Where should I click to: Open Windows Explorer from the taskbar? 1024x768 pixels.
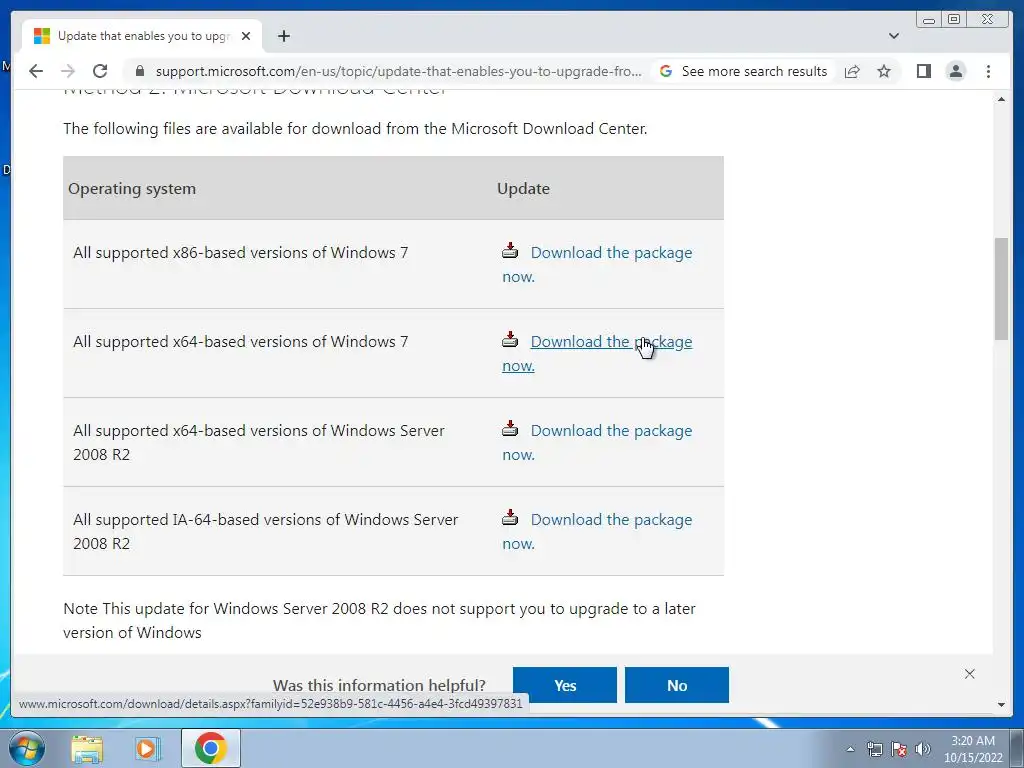tap(87, 748)
